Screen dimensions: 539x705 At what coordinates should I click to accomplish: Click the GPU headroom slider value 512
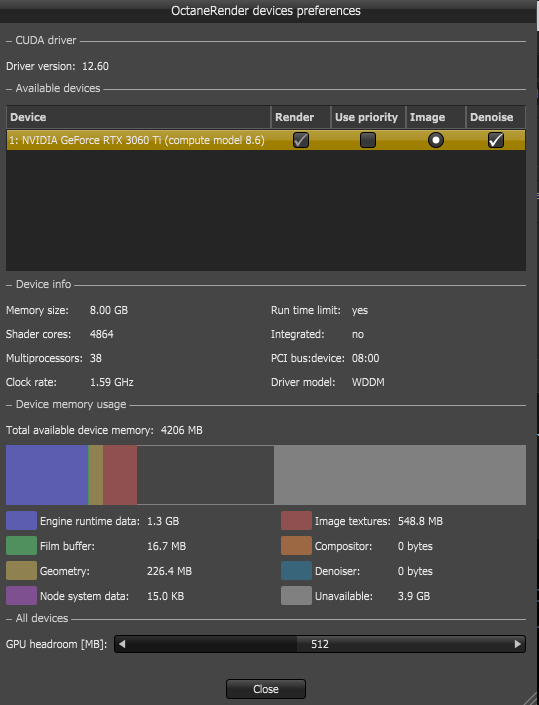point(320,644)
